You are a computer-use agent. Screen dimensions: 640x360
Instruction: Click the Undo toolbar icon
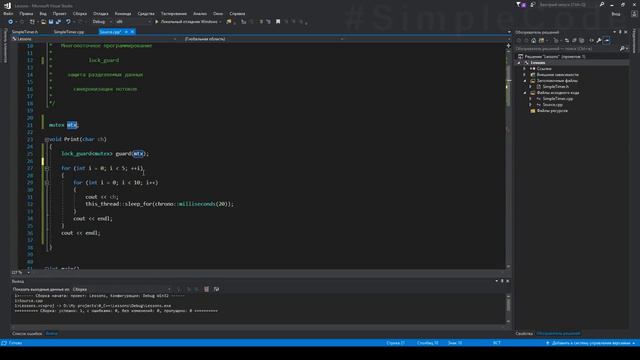click(68, 22)
